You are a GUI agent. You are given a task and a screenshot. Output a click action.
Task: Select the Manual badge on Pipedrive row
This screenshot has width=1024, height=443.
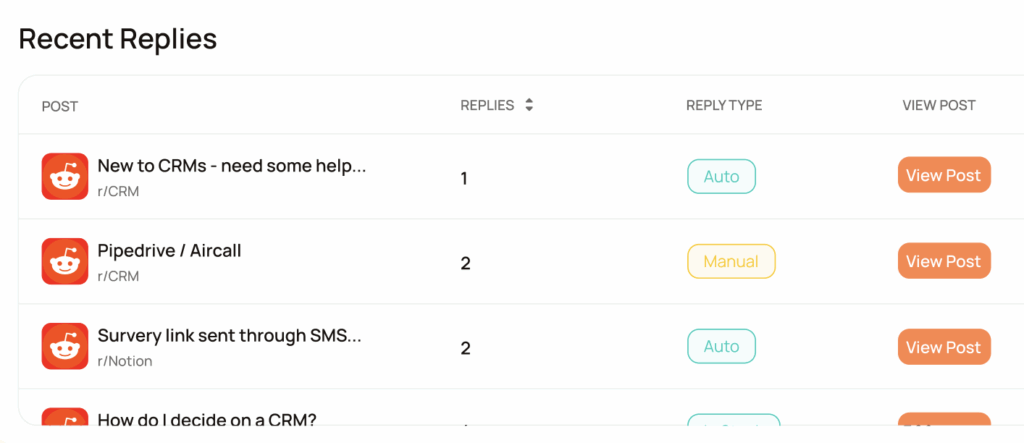(x=731, y=261)
